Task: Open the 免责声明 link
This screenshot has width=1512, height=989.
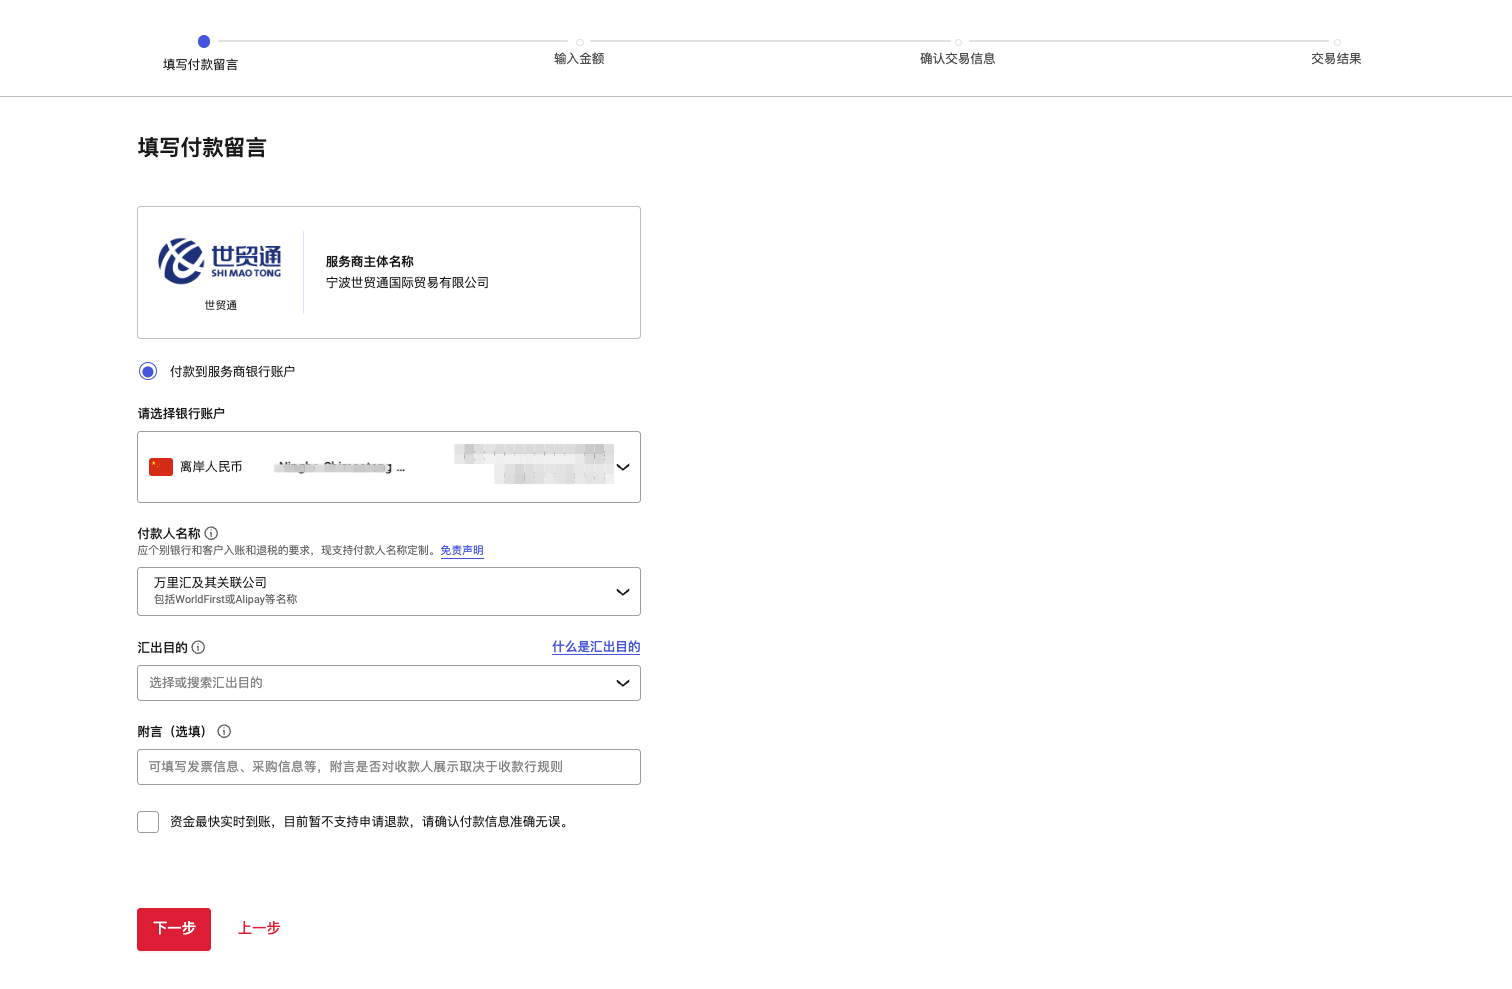Action: [462, 551]
